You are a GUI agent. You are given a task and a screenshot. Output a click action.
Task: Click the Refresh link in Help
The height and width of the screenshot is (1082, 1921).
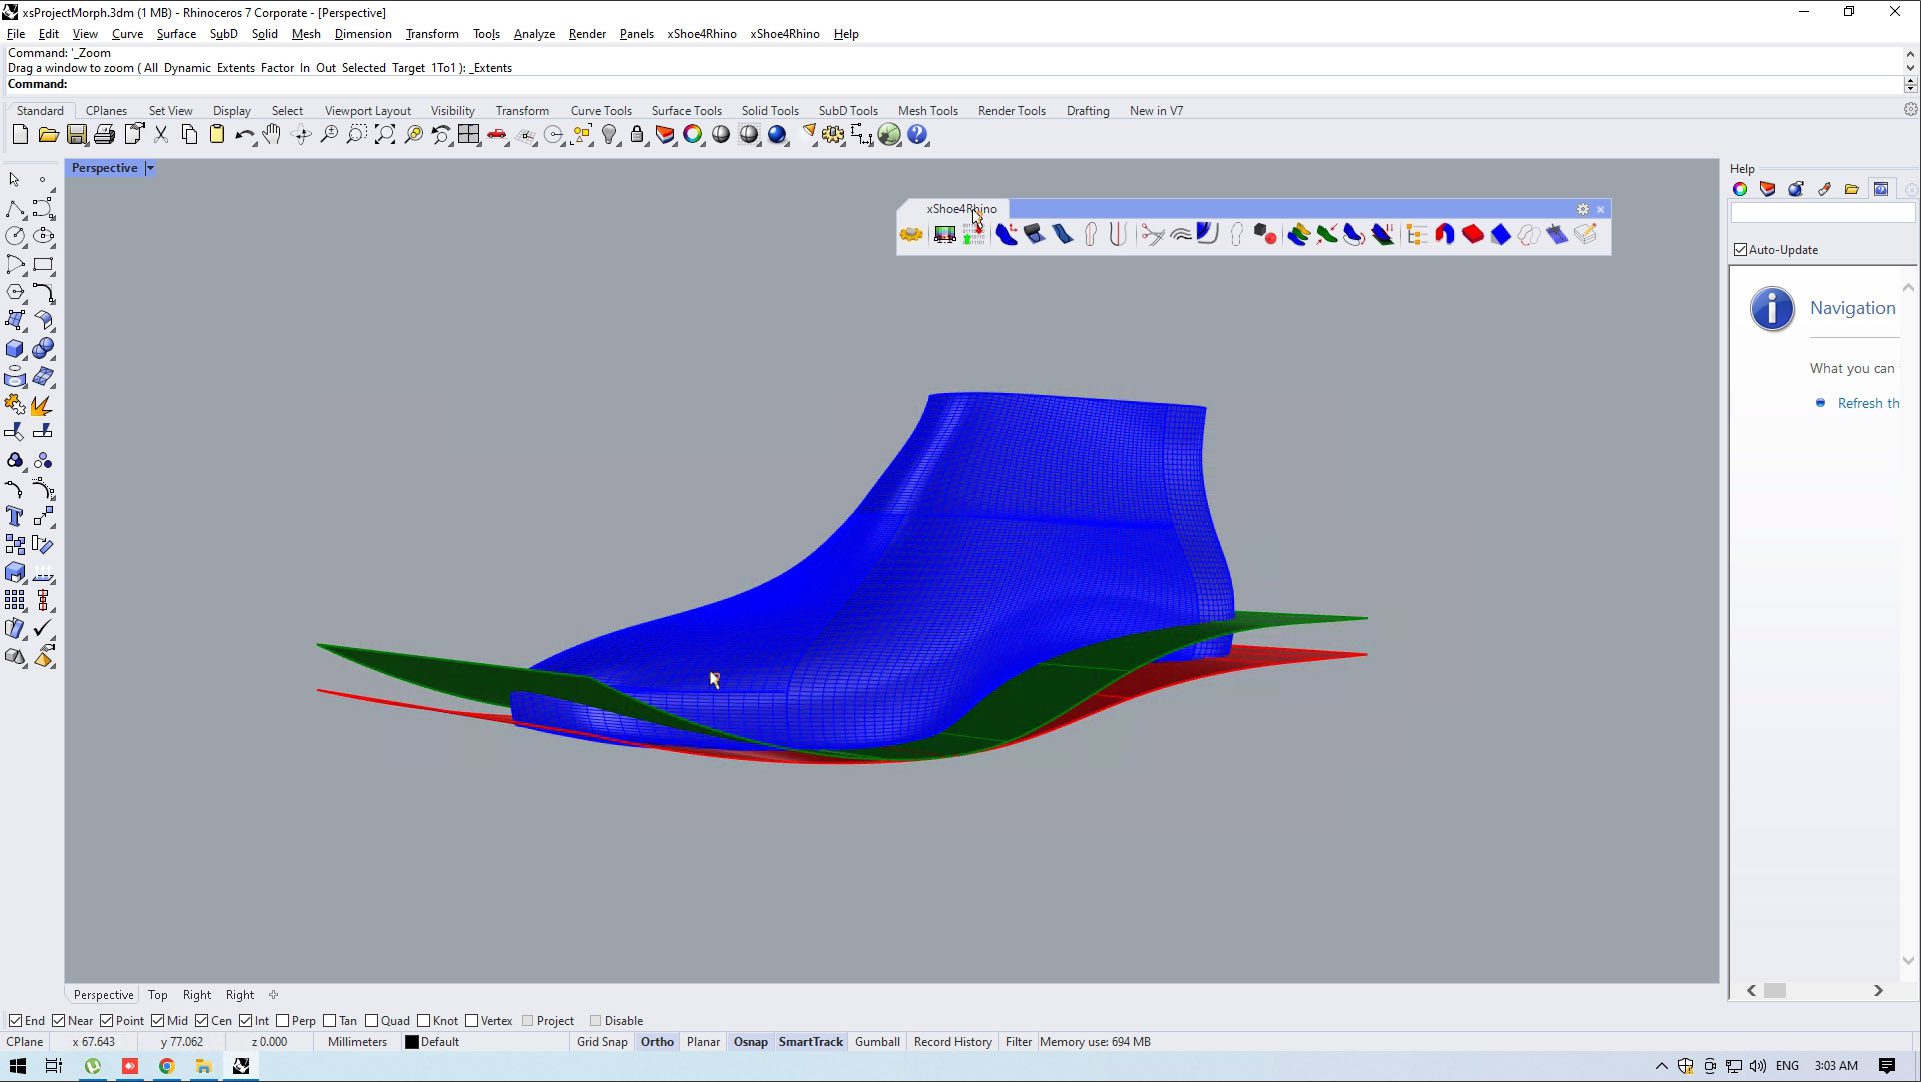point(1867,403)
